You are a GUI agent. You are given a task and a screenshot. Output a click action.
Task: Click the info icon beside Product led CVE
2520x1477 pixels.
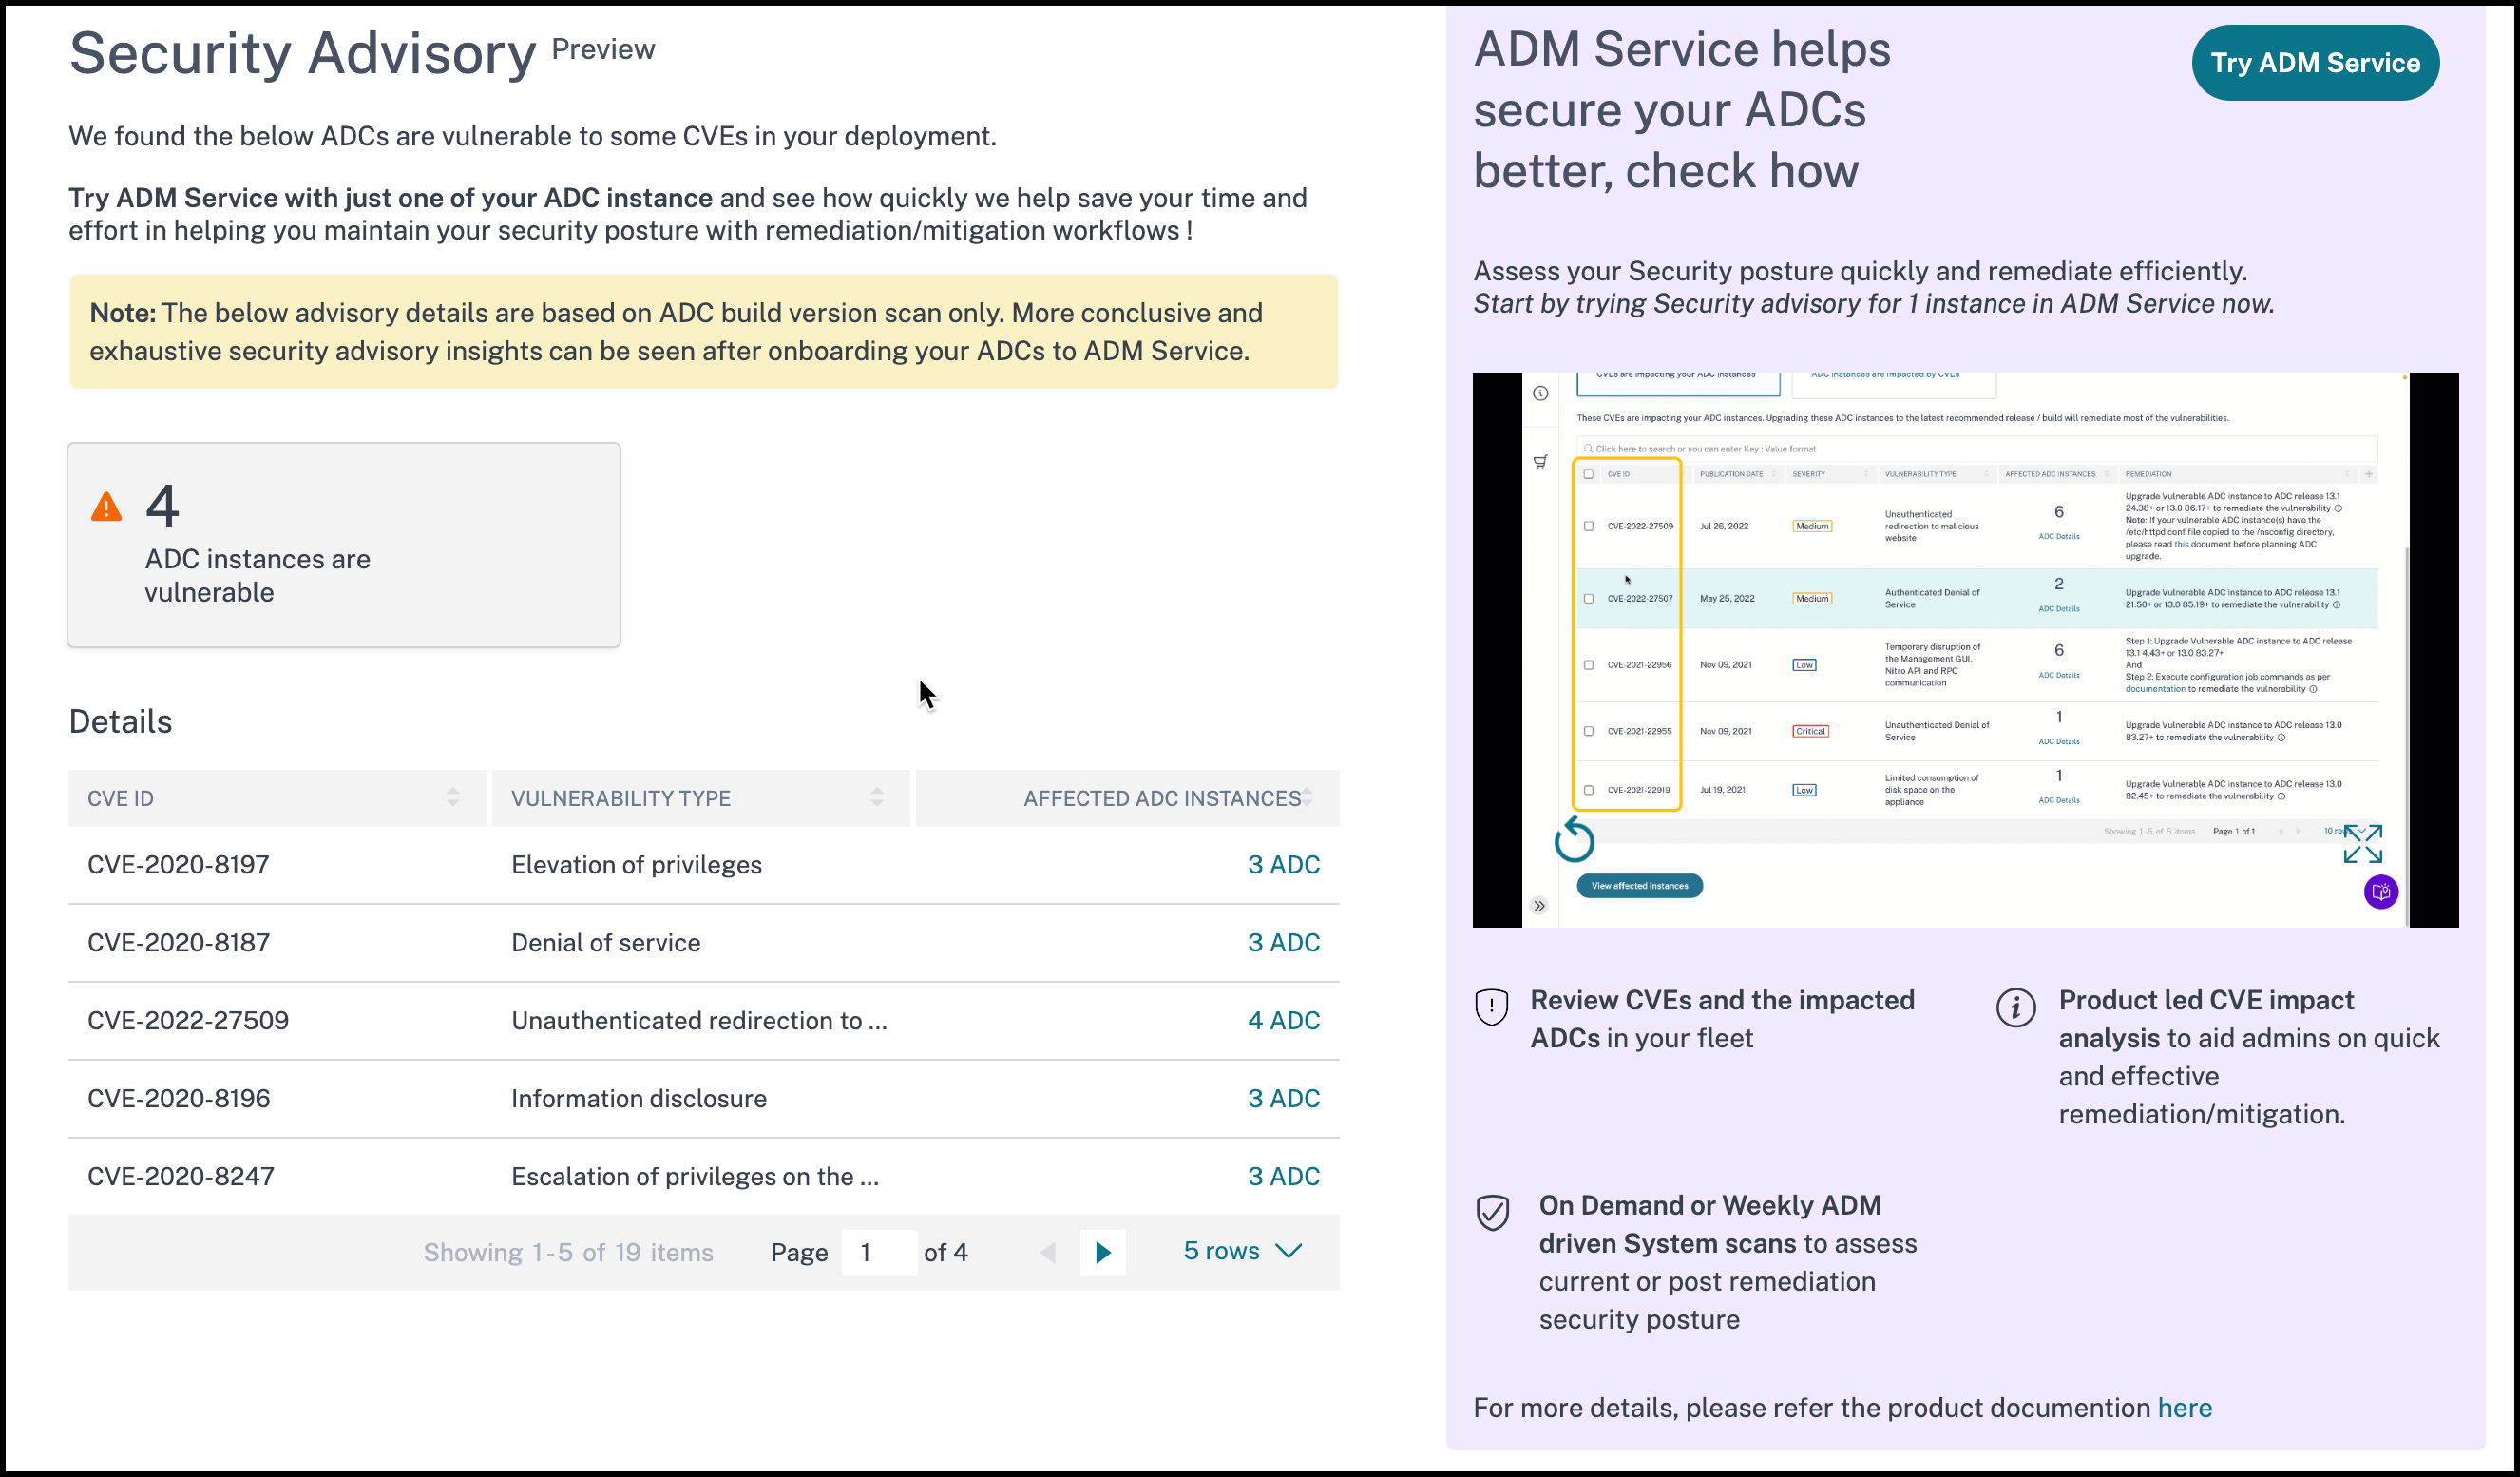(2015, 1007)
